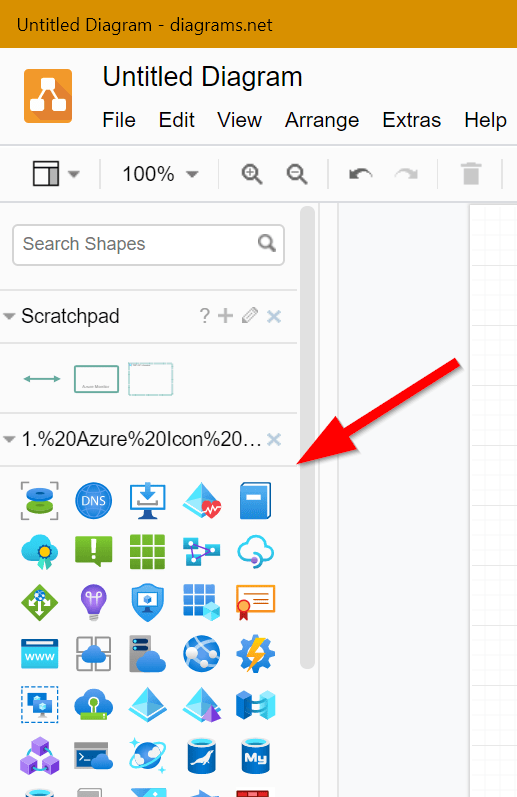
Task: Edit the Scratchpad with pencil icon
Action: click(x=250, y=316)
